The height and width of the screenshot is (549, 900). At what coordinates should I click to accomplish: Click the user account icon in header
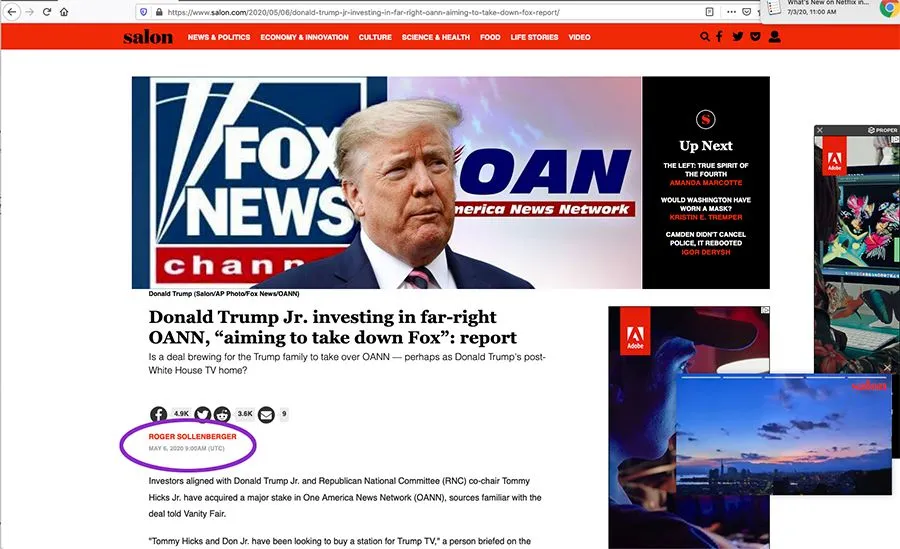774,37
